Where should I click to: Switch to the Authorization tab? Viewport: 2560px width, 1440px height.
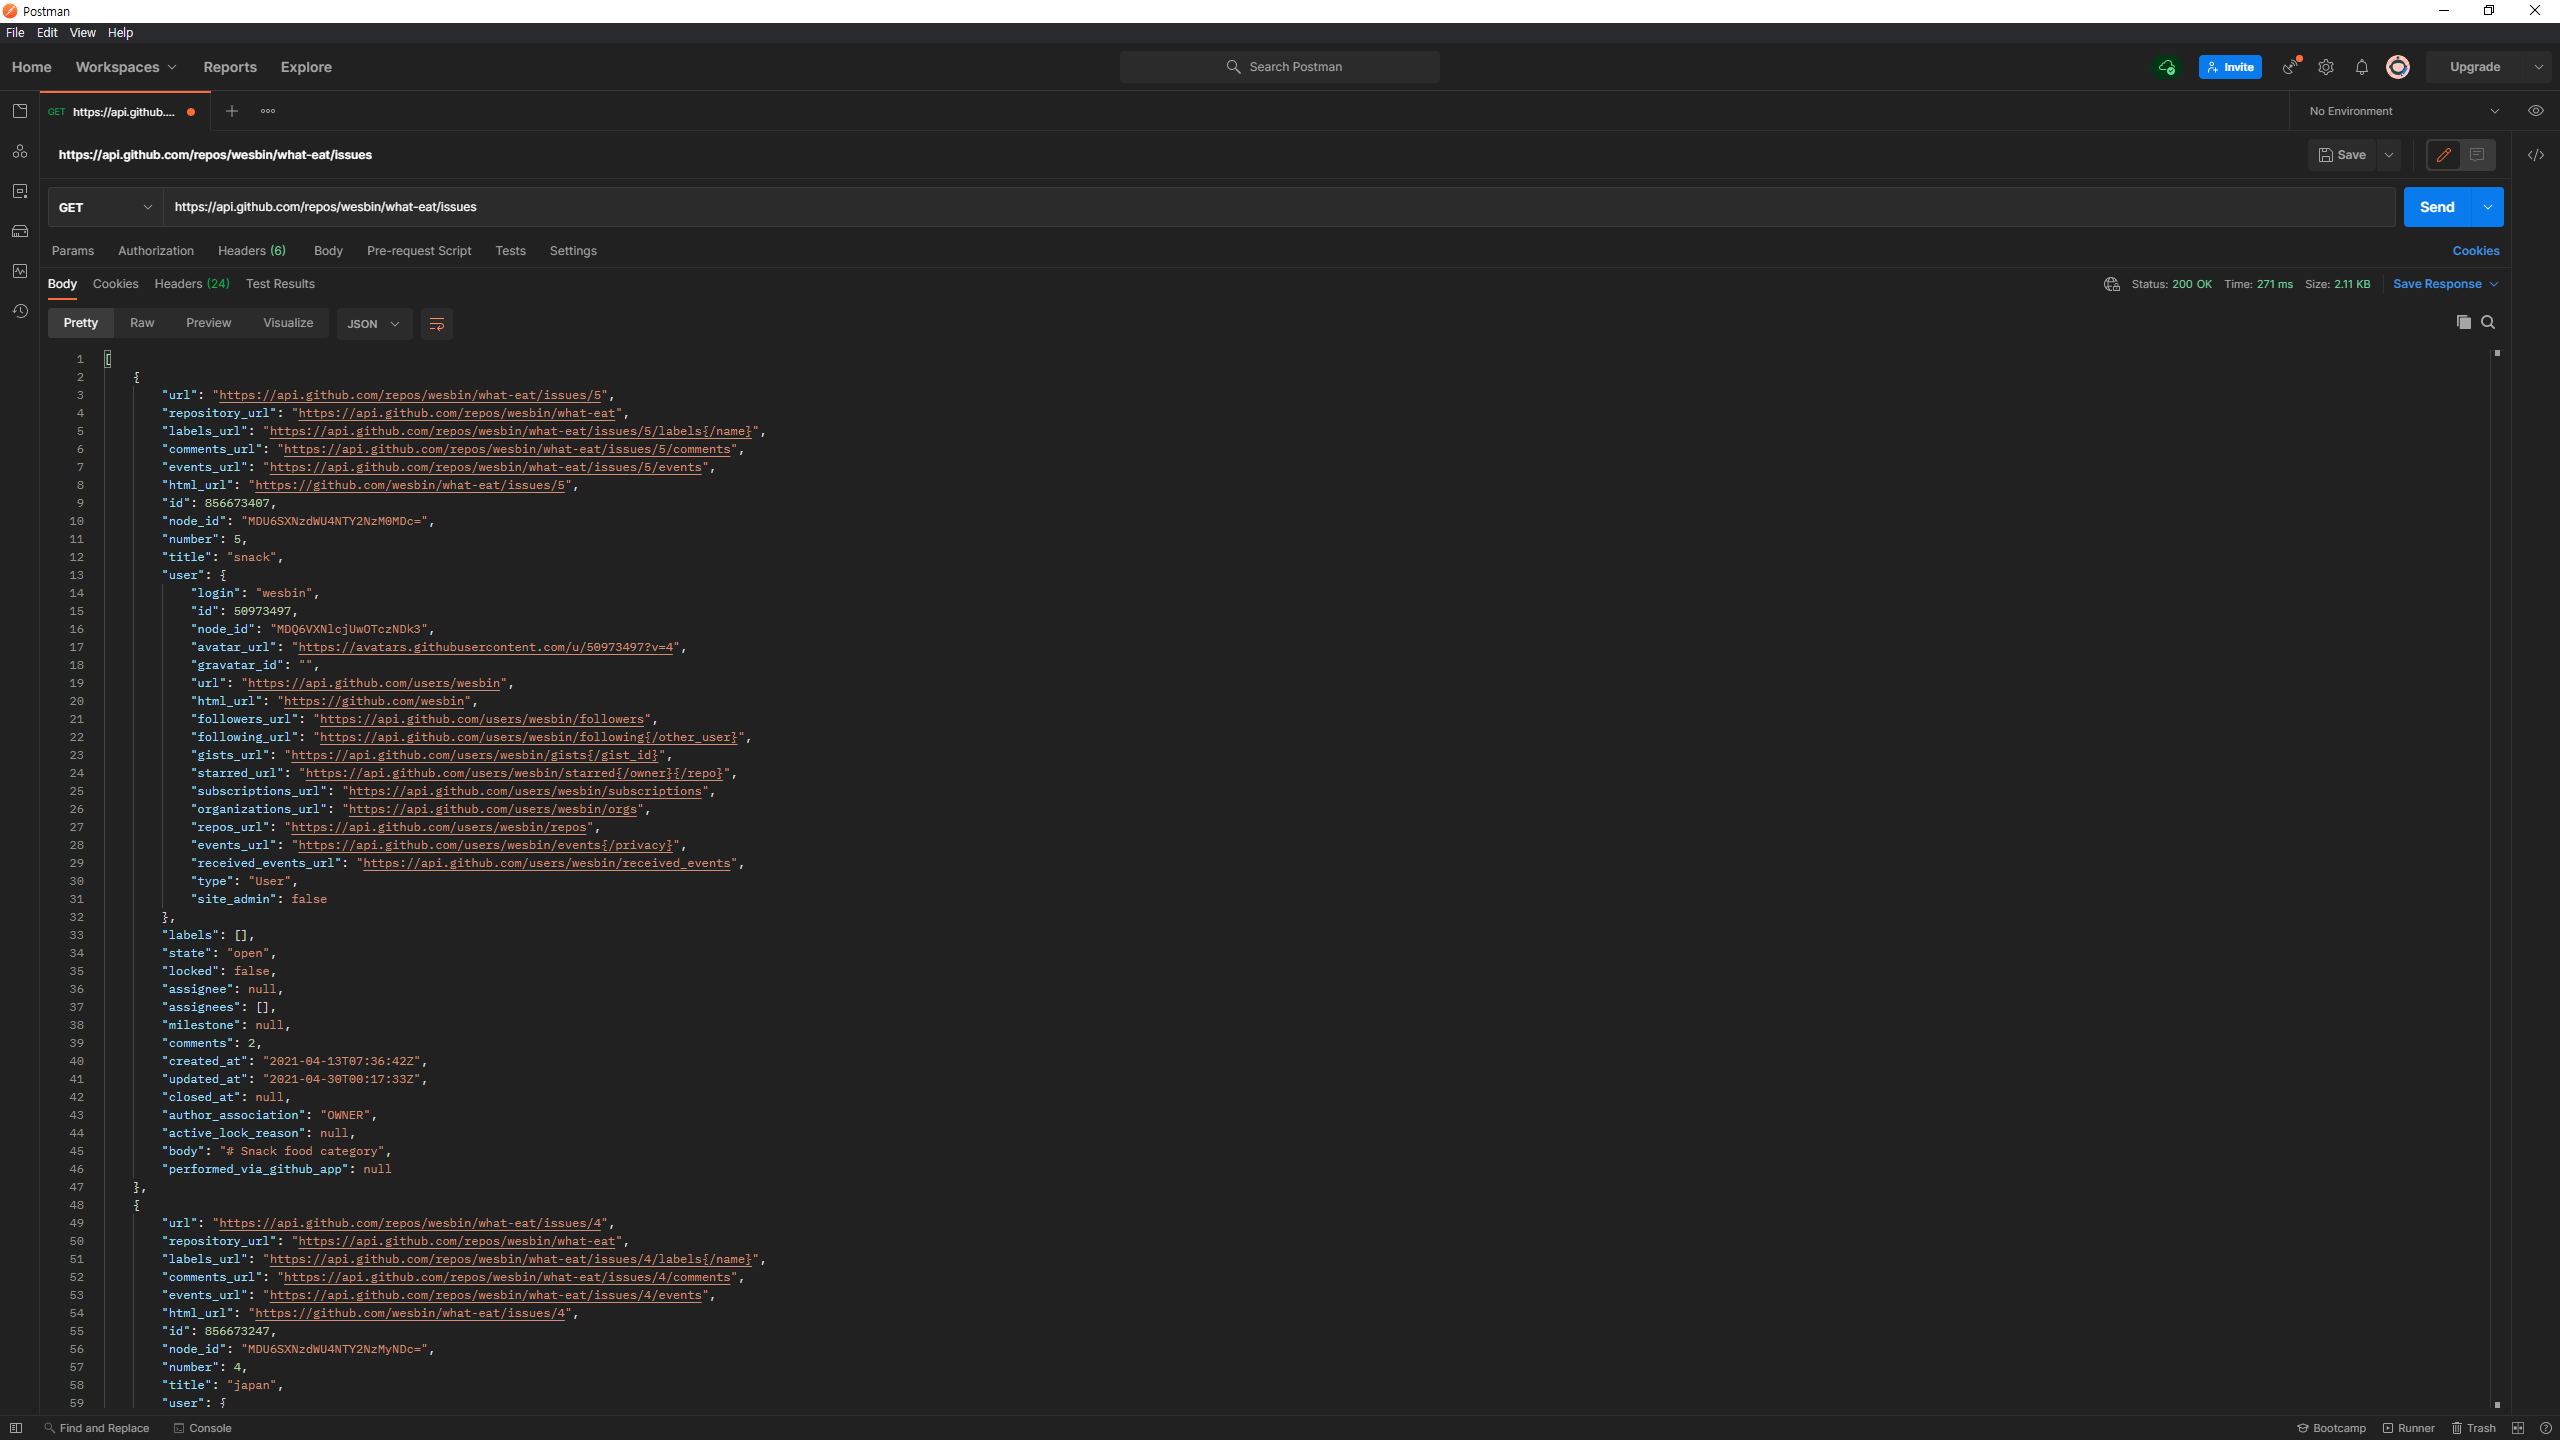[156, 251]
